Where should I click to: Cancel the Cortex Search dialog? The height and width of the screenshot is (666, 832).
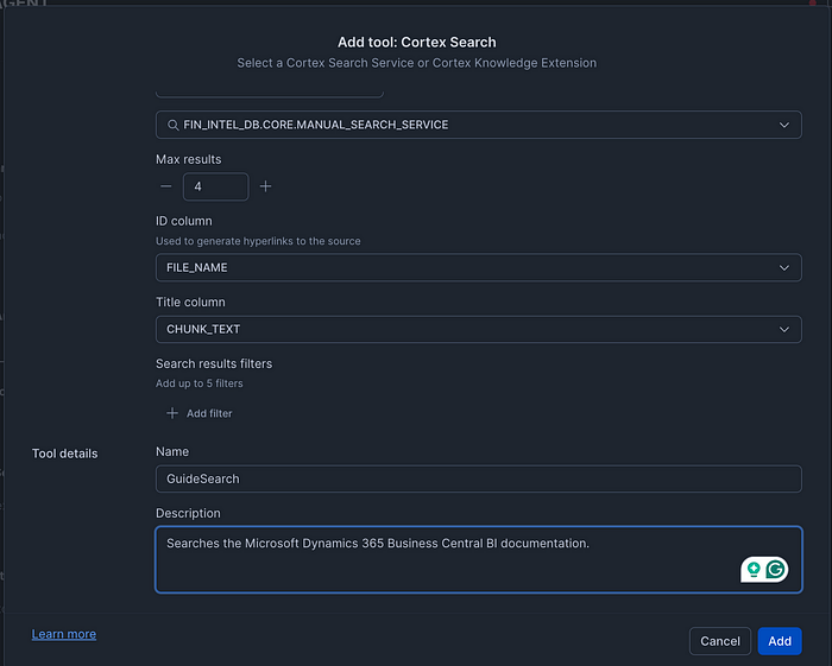[720, 641]
